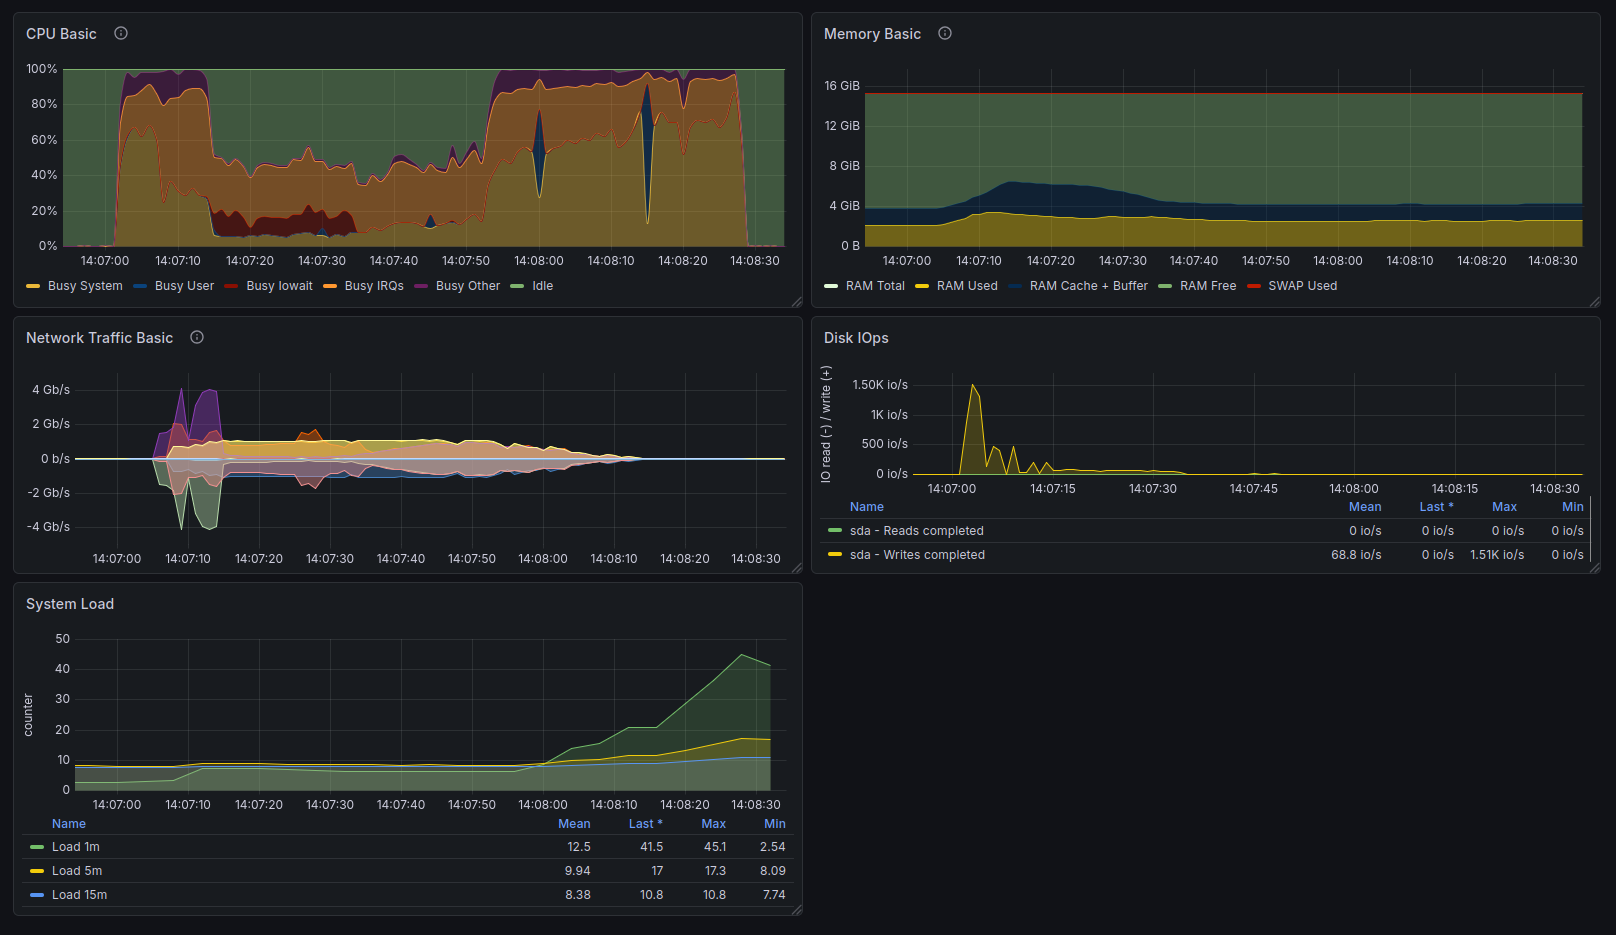Click Load 1m green color swatch

point(37,847)
